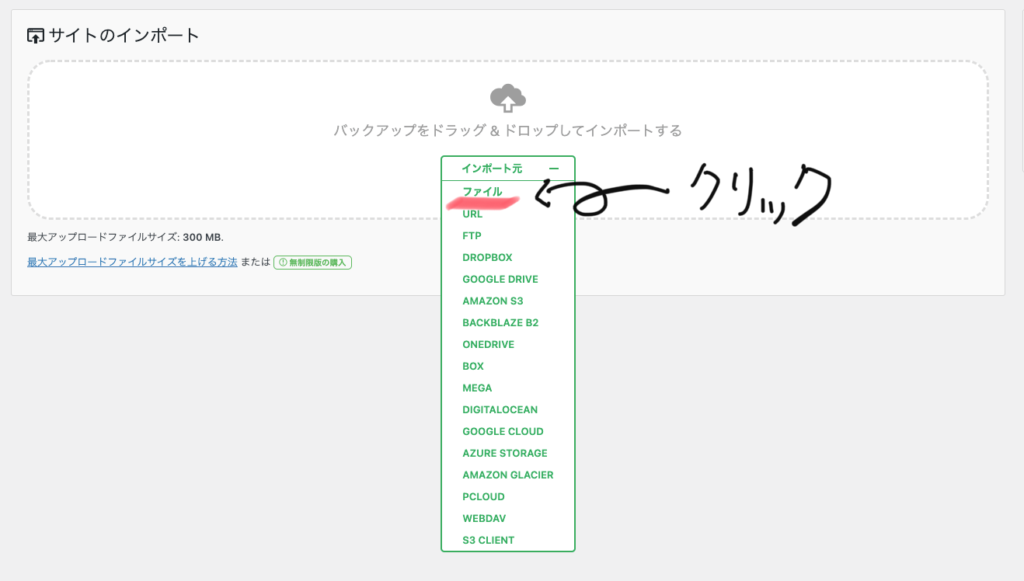The image size is (1024, 581).
Task: Click the drag and drop backup text
Action: point(507,131)
